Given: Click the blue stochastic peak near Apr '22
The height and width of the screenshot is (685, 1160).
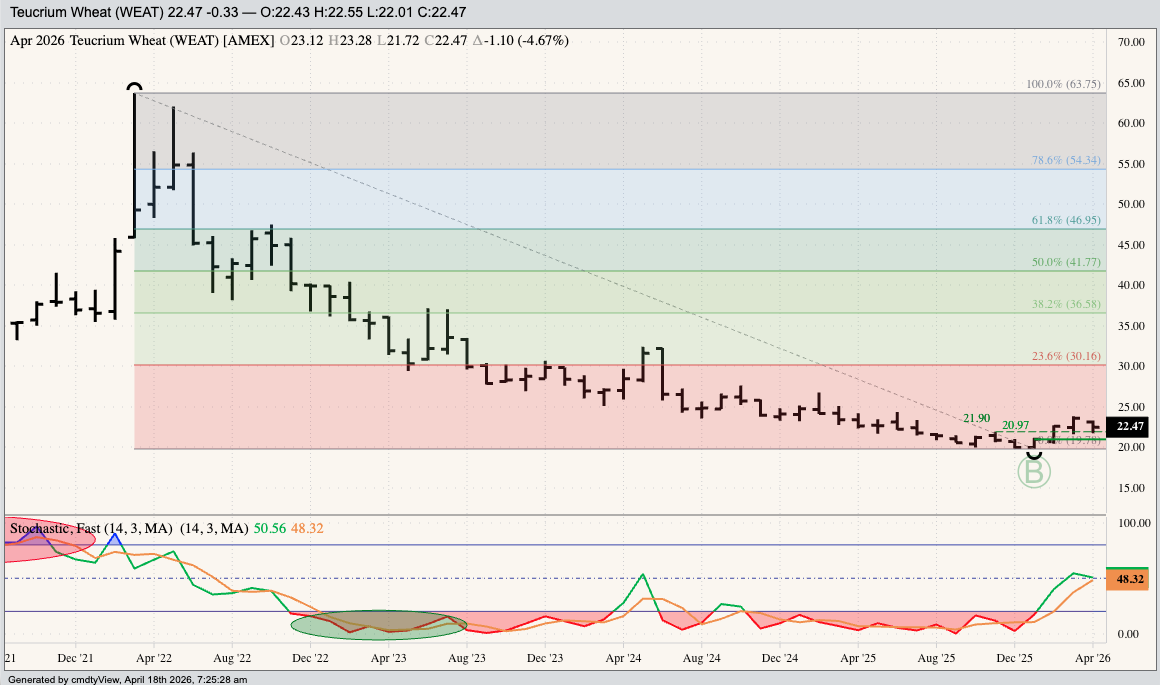Looking at the screenshot, I should (x=114, y=536).
